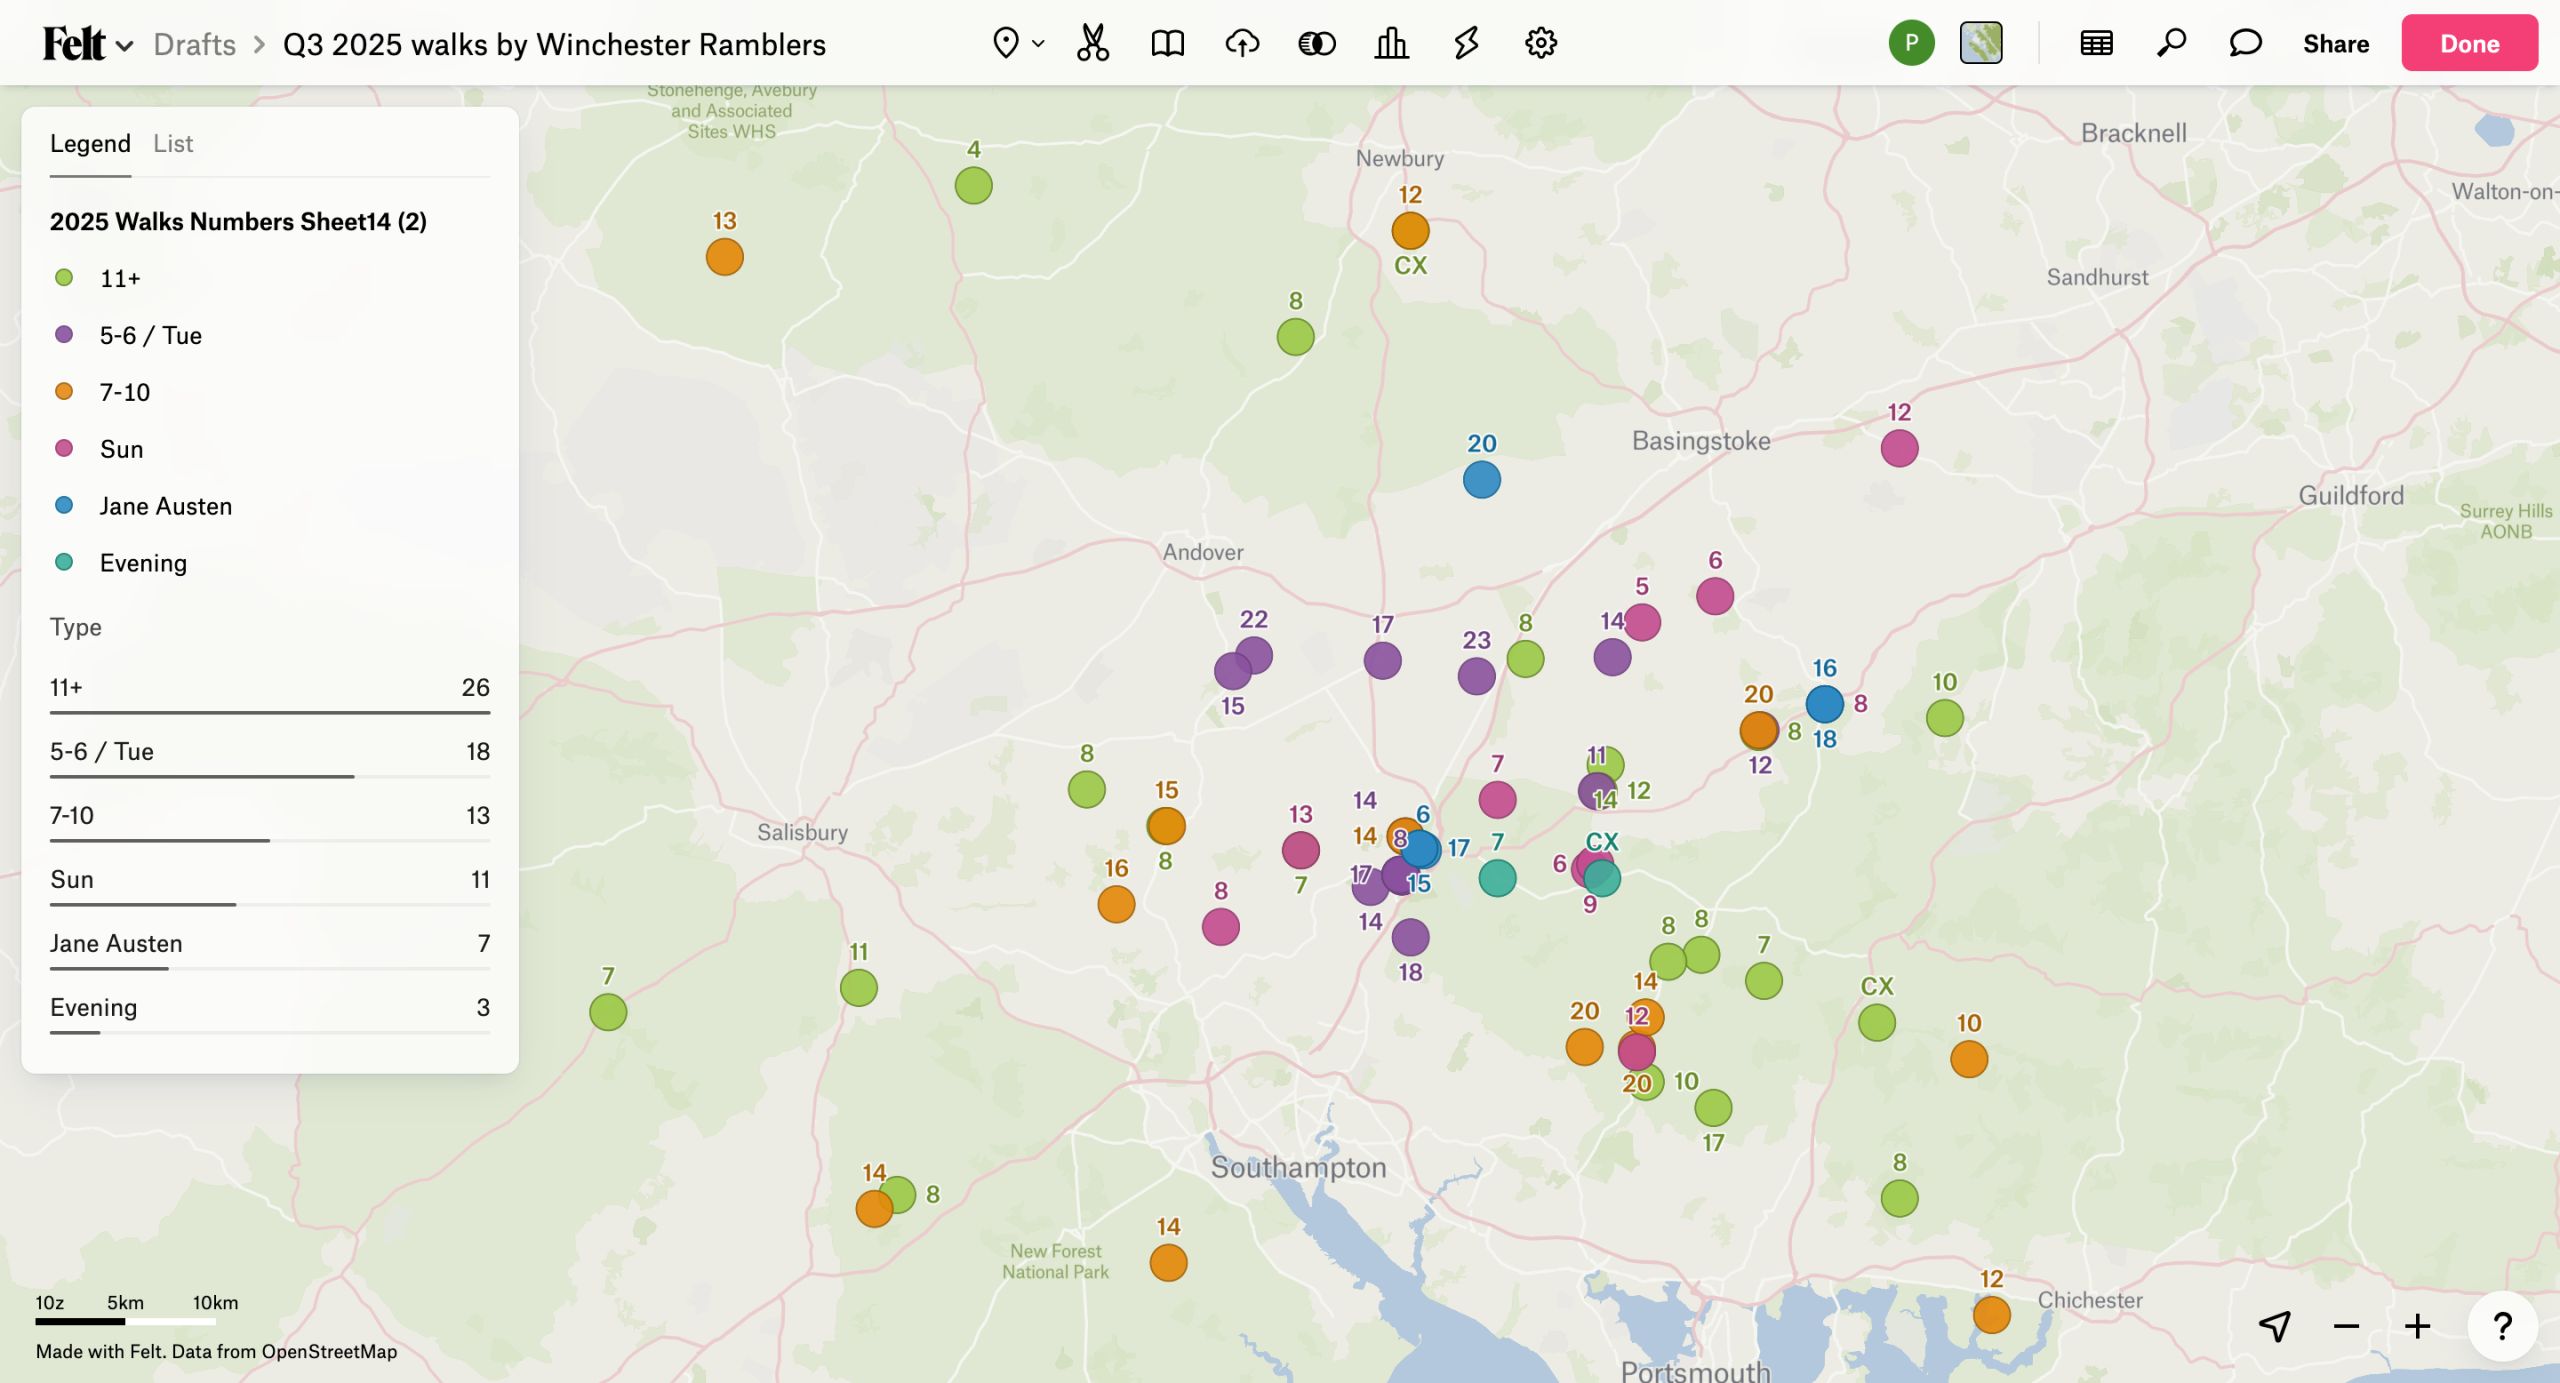This screenshot has width=2560, height=1383.
Task: Click the scissors clip tool icon
Action: [x=1092, y=43]
